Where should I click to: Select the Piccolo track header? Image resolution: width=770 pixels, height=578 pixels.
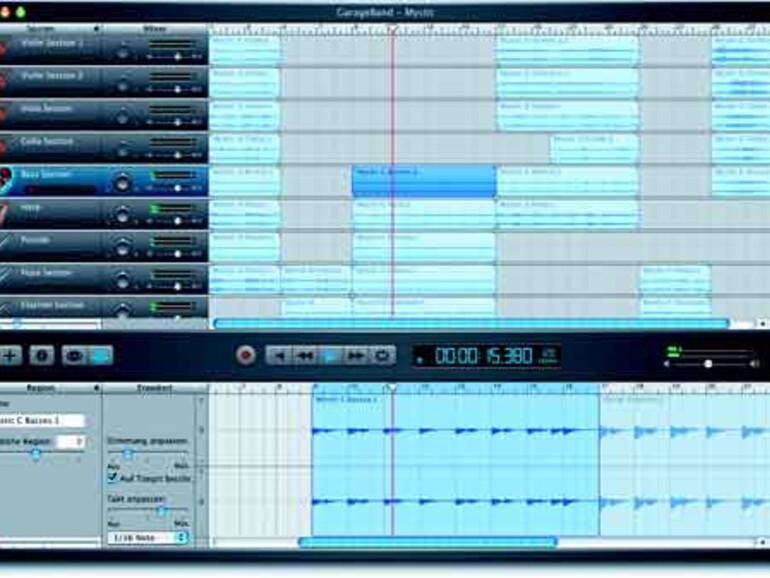click(x=104, y=246)
